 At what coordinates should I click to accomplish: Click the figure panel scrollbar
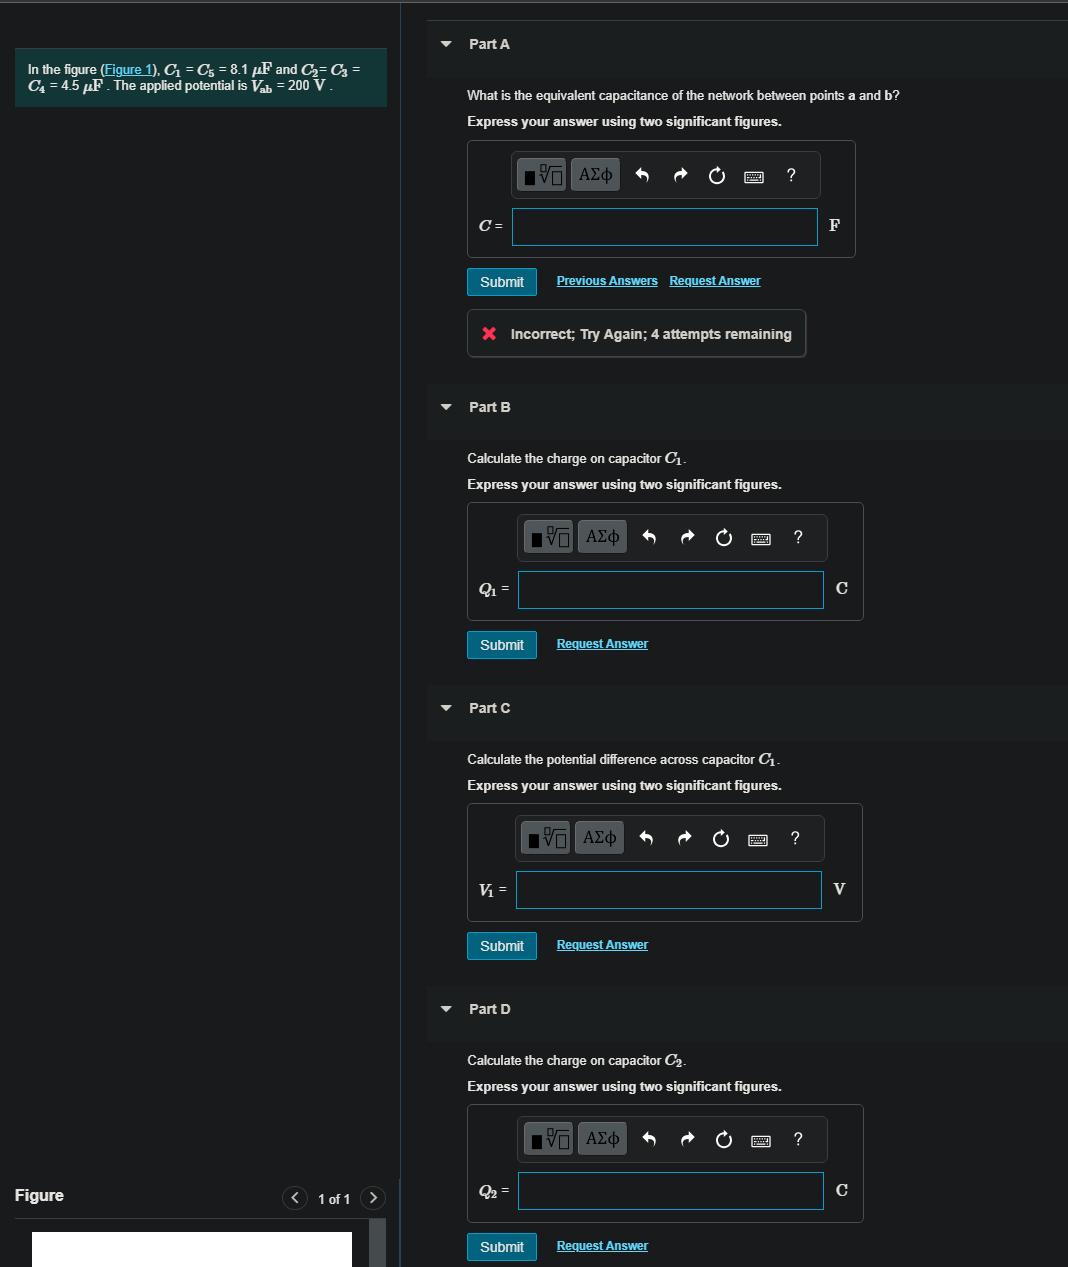pos(378,1242)
